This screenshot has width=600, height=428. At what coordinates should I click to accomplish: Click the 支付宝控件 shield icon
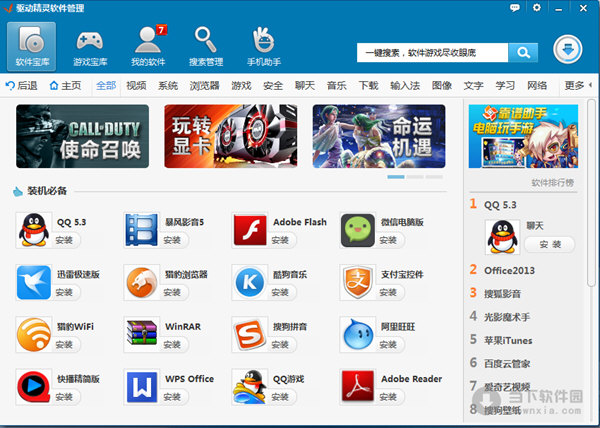pyautogui.click(x=358, y=282)
